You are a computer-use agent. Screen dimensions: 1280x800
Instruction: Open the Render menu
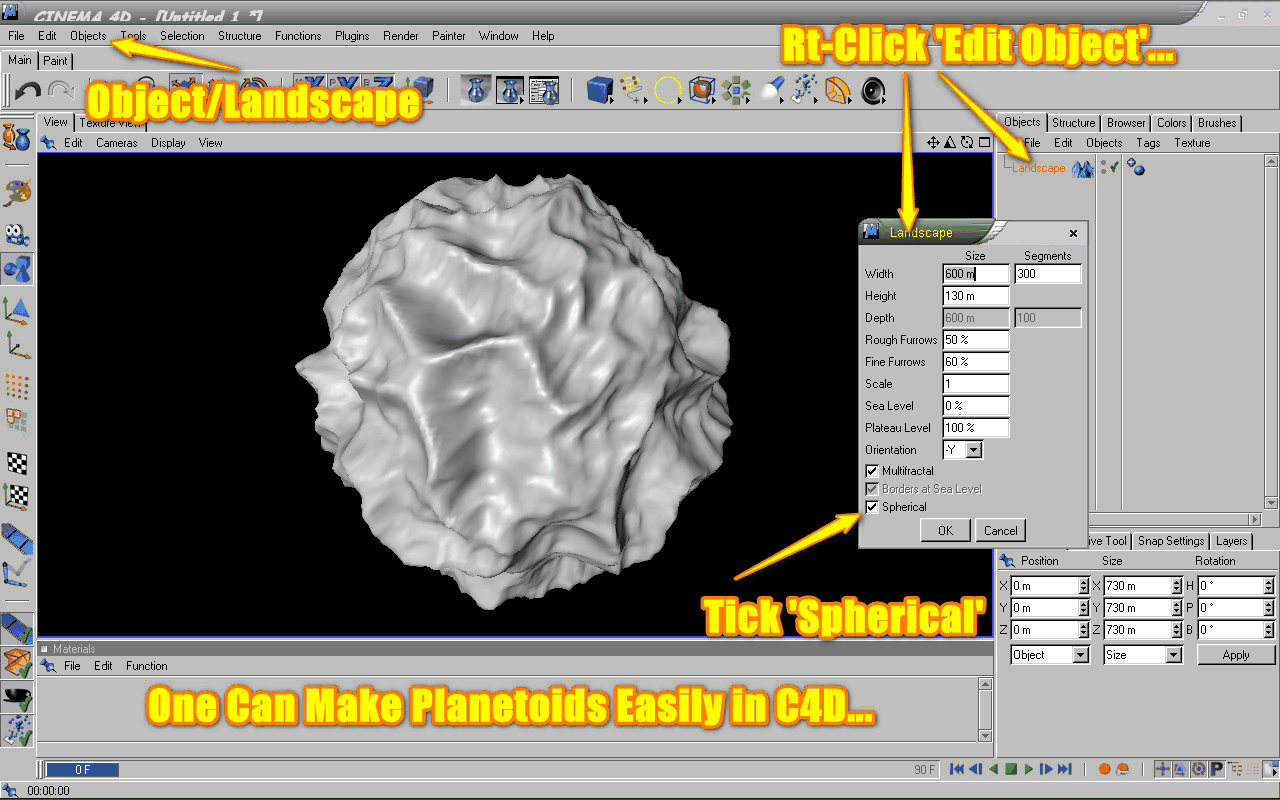click(401, 36)
